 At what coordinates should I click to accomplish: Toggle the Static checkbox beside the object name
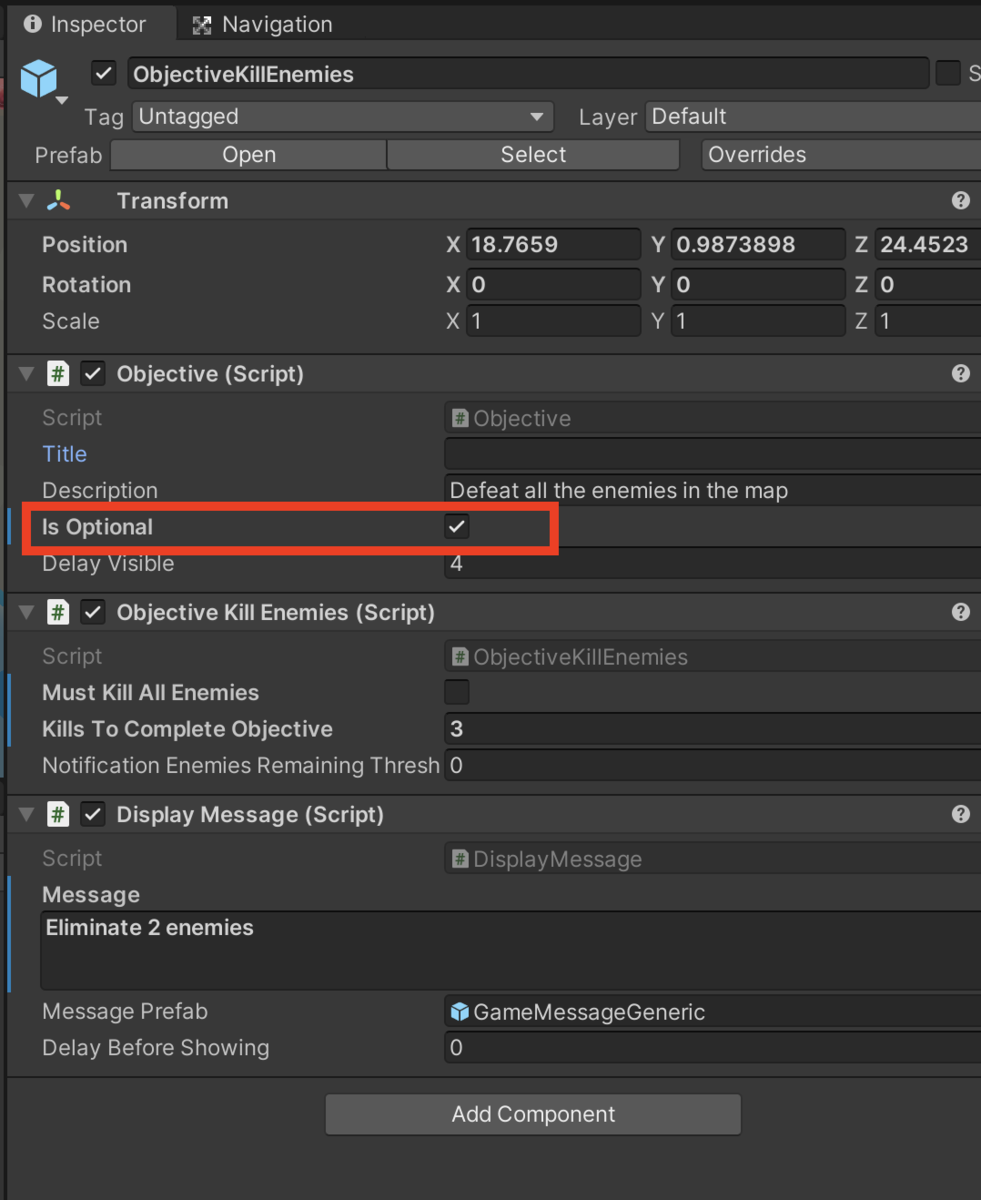point(947,74)
